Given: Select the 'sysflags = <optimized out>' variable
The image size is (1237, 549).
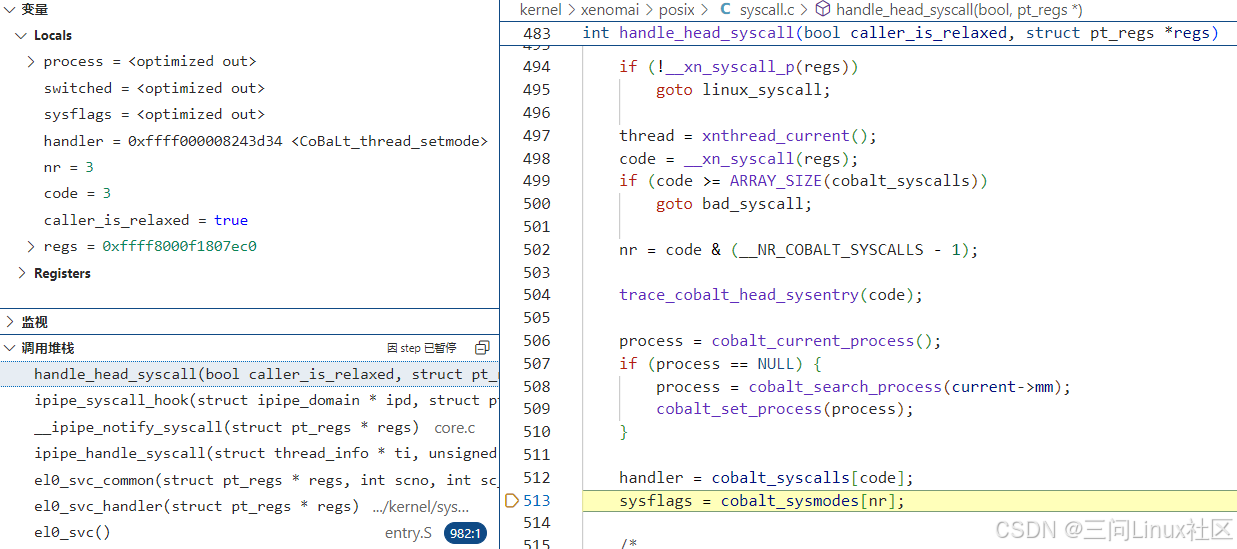Looking at the screenshot, I should tap(154, 114).
